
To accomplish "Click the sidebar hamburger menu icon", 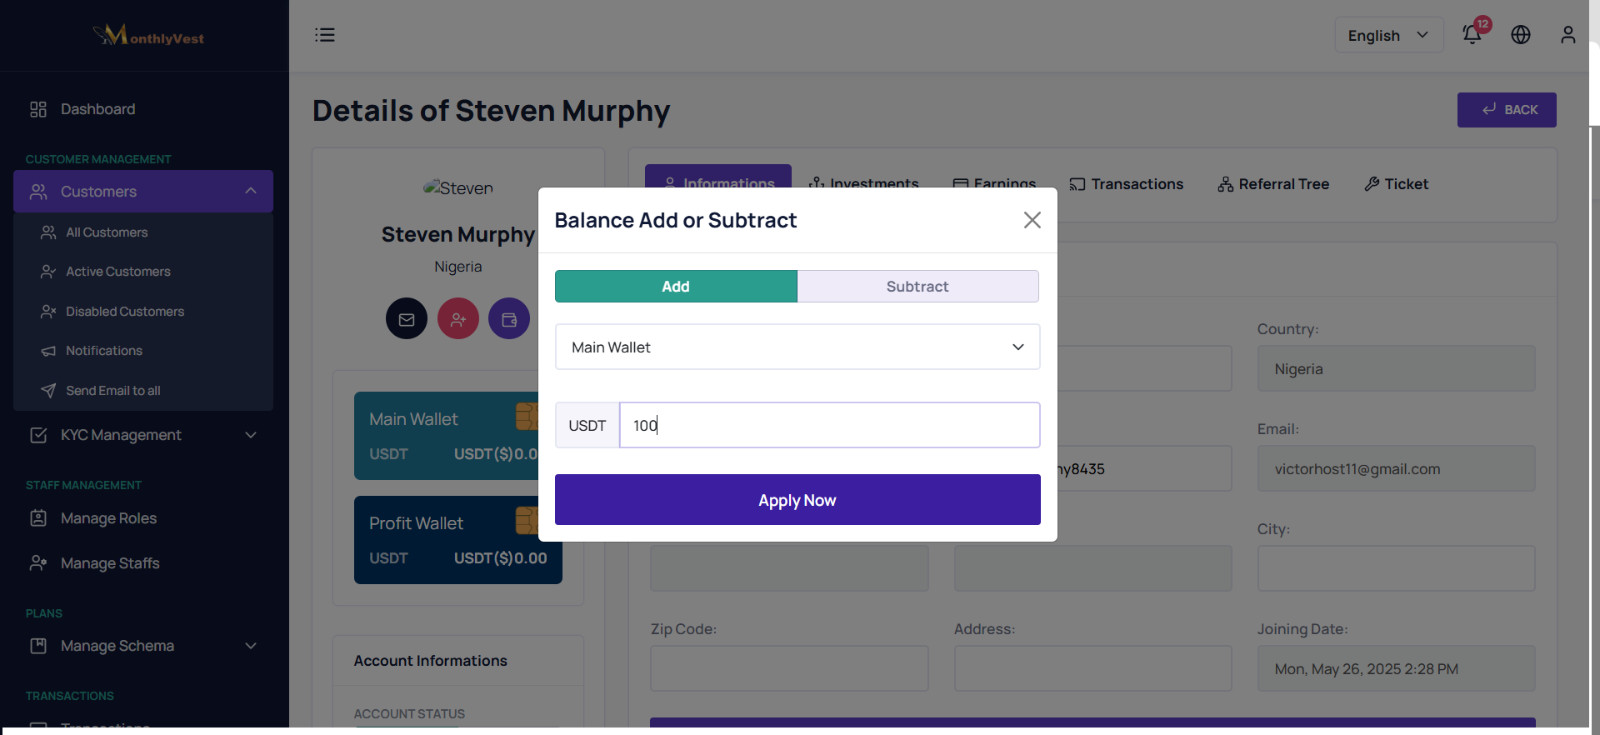I will click(325, 35).
